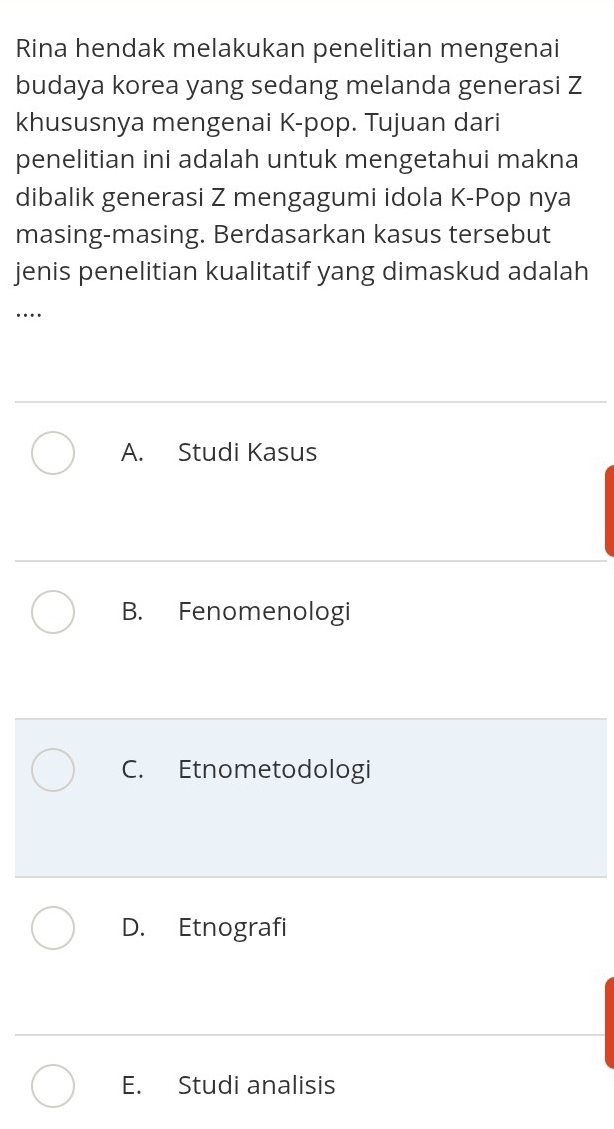614x1129 pixels.
Task: Click the orange side tab near option A
Action: click(609, 510)
